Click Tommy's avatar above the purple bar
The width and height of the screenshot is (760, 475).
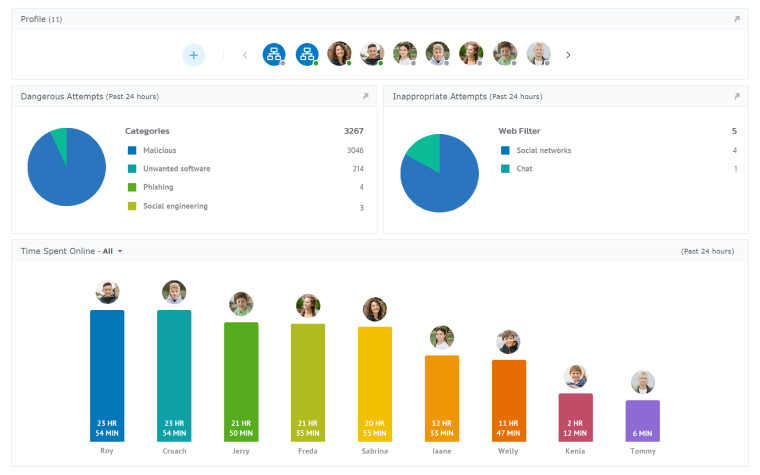pos(643,382)
